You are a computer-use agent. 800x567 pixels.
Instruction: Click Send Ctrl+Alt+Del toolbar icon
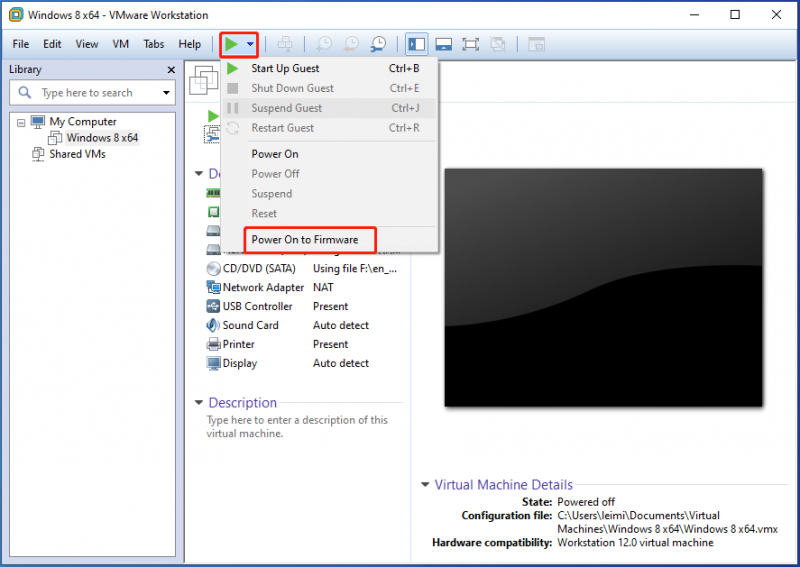click(285, 44)
